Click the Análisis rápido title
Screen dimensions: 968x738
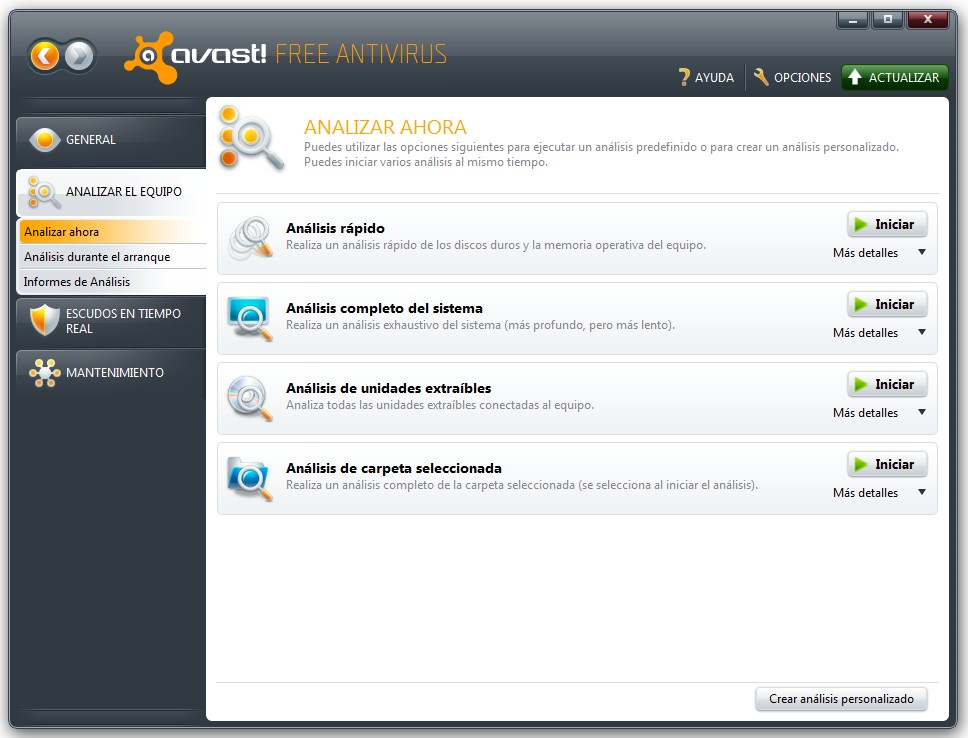tap(335, 229)
